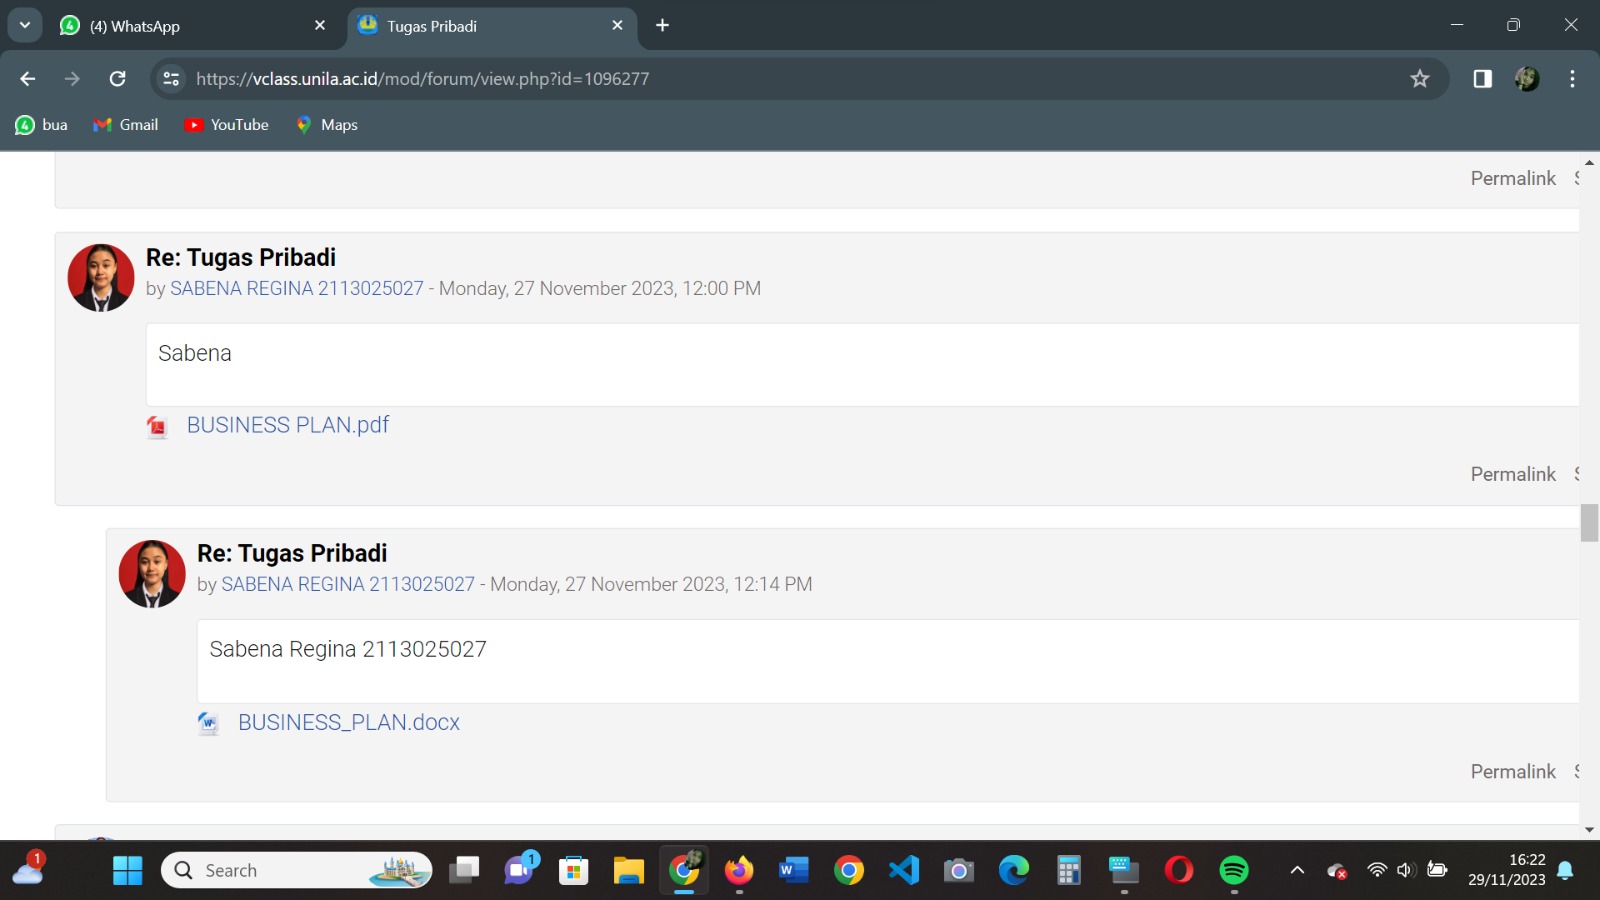
Task: Download the BUSINESS PLAN.pdf attachment link
Action: point(288,425)
